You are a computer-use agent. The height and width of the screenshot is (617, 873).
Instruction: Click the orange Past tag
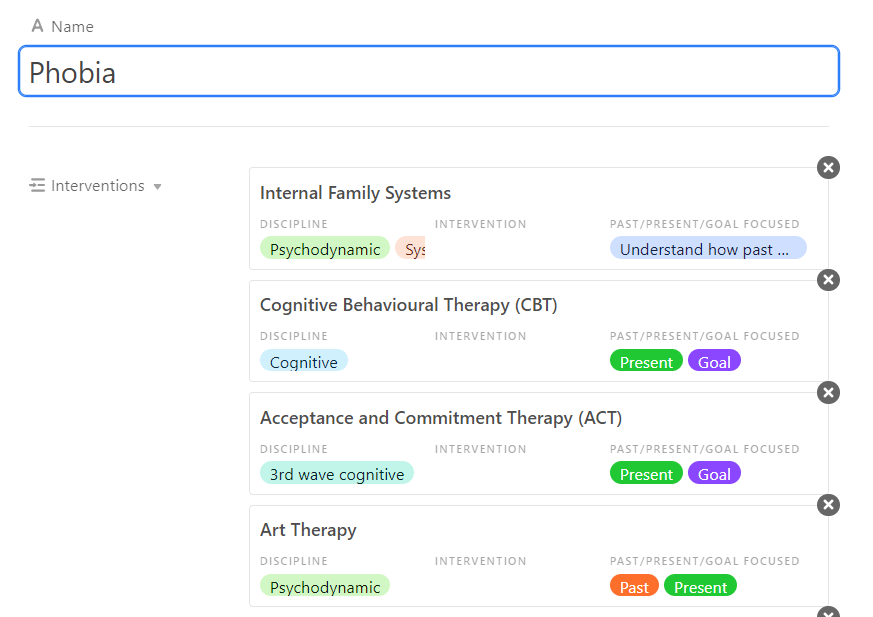[634, 586]
